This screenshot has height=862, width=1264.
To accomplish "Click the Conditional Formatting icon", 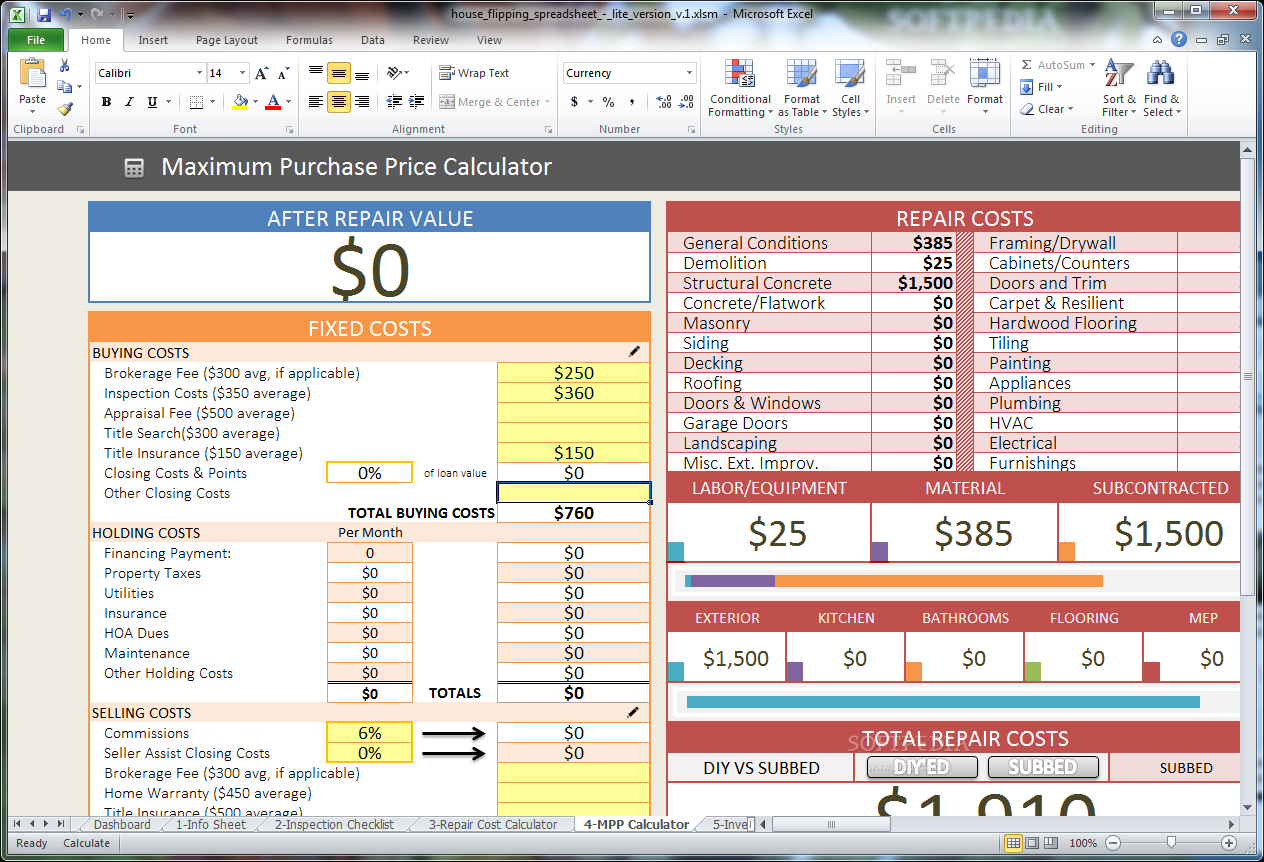I will 740,76.
